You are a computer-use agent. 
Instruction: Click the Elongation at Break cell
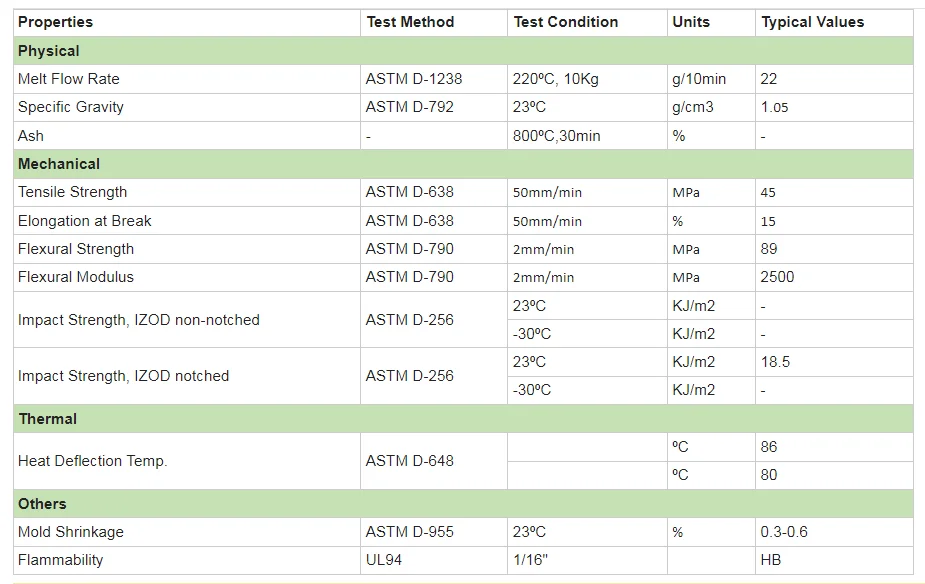click(x=84, y=221)
